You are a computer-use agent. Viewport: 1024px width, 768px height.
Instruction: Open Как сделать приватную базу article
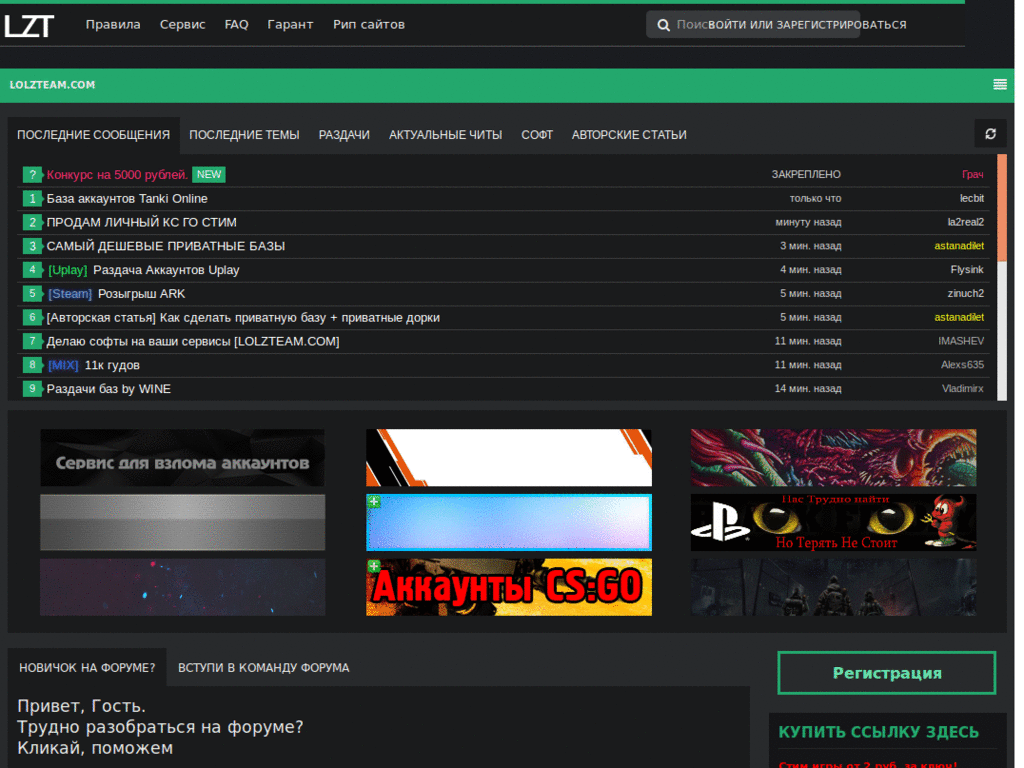point(243,317)
